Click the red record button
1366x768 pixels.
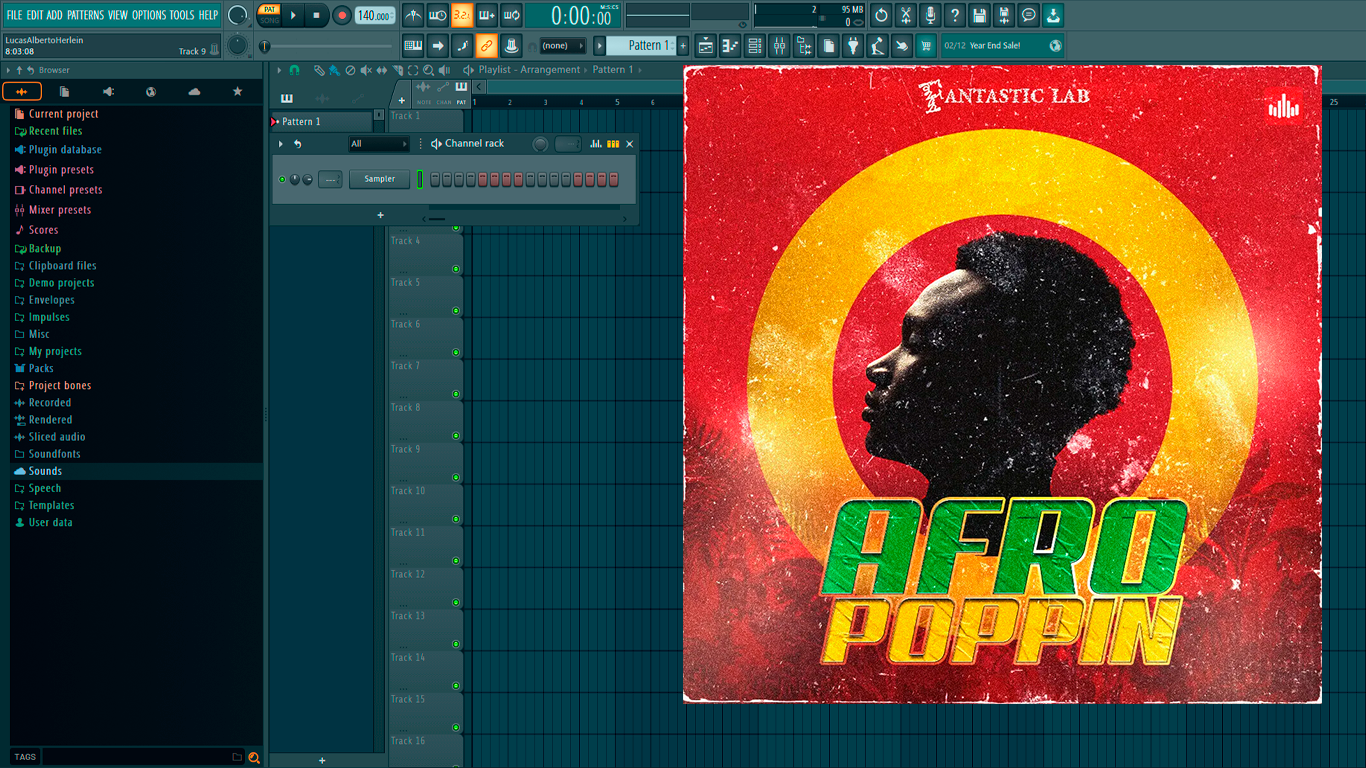tap(342, 15)
